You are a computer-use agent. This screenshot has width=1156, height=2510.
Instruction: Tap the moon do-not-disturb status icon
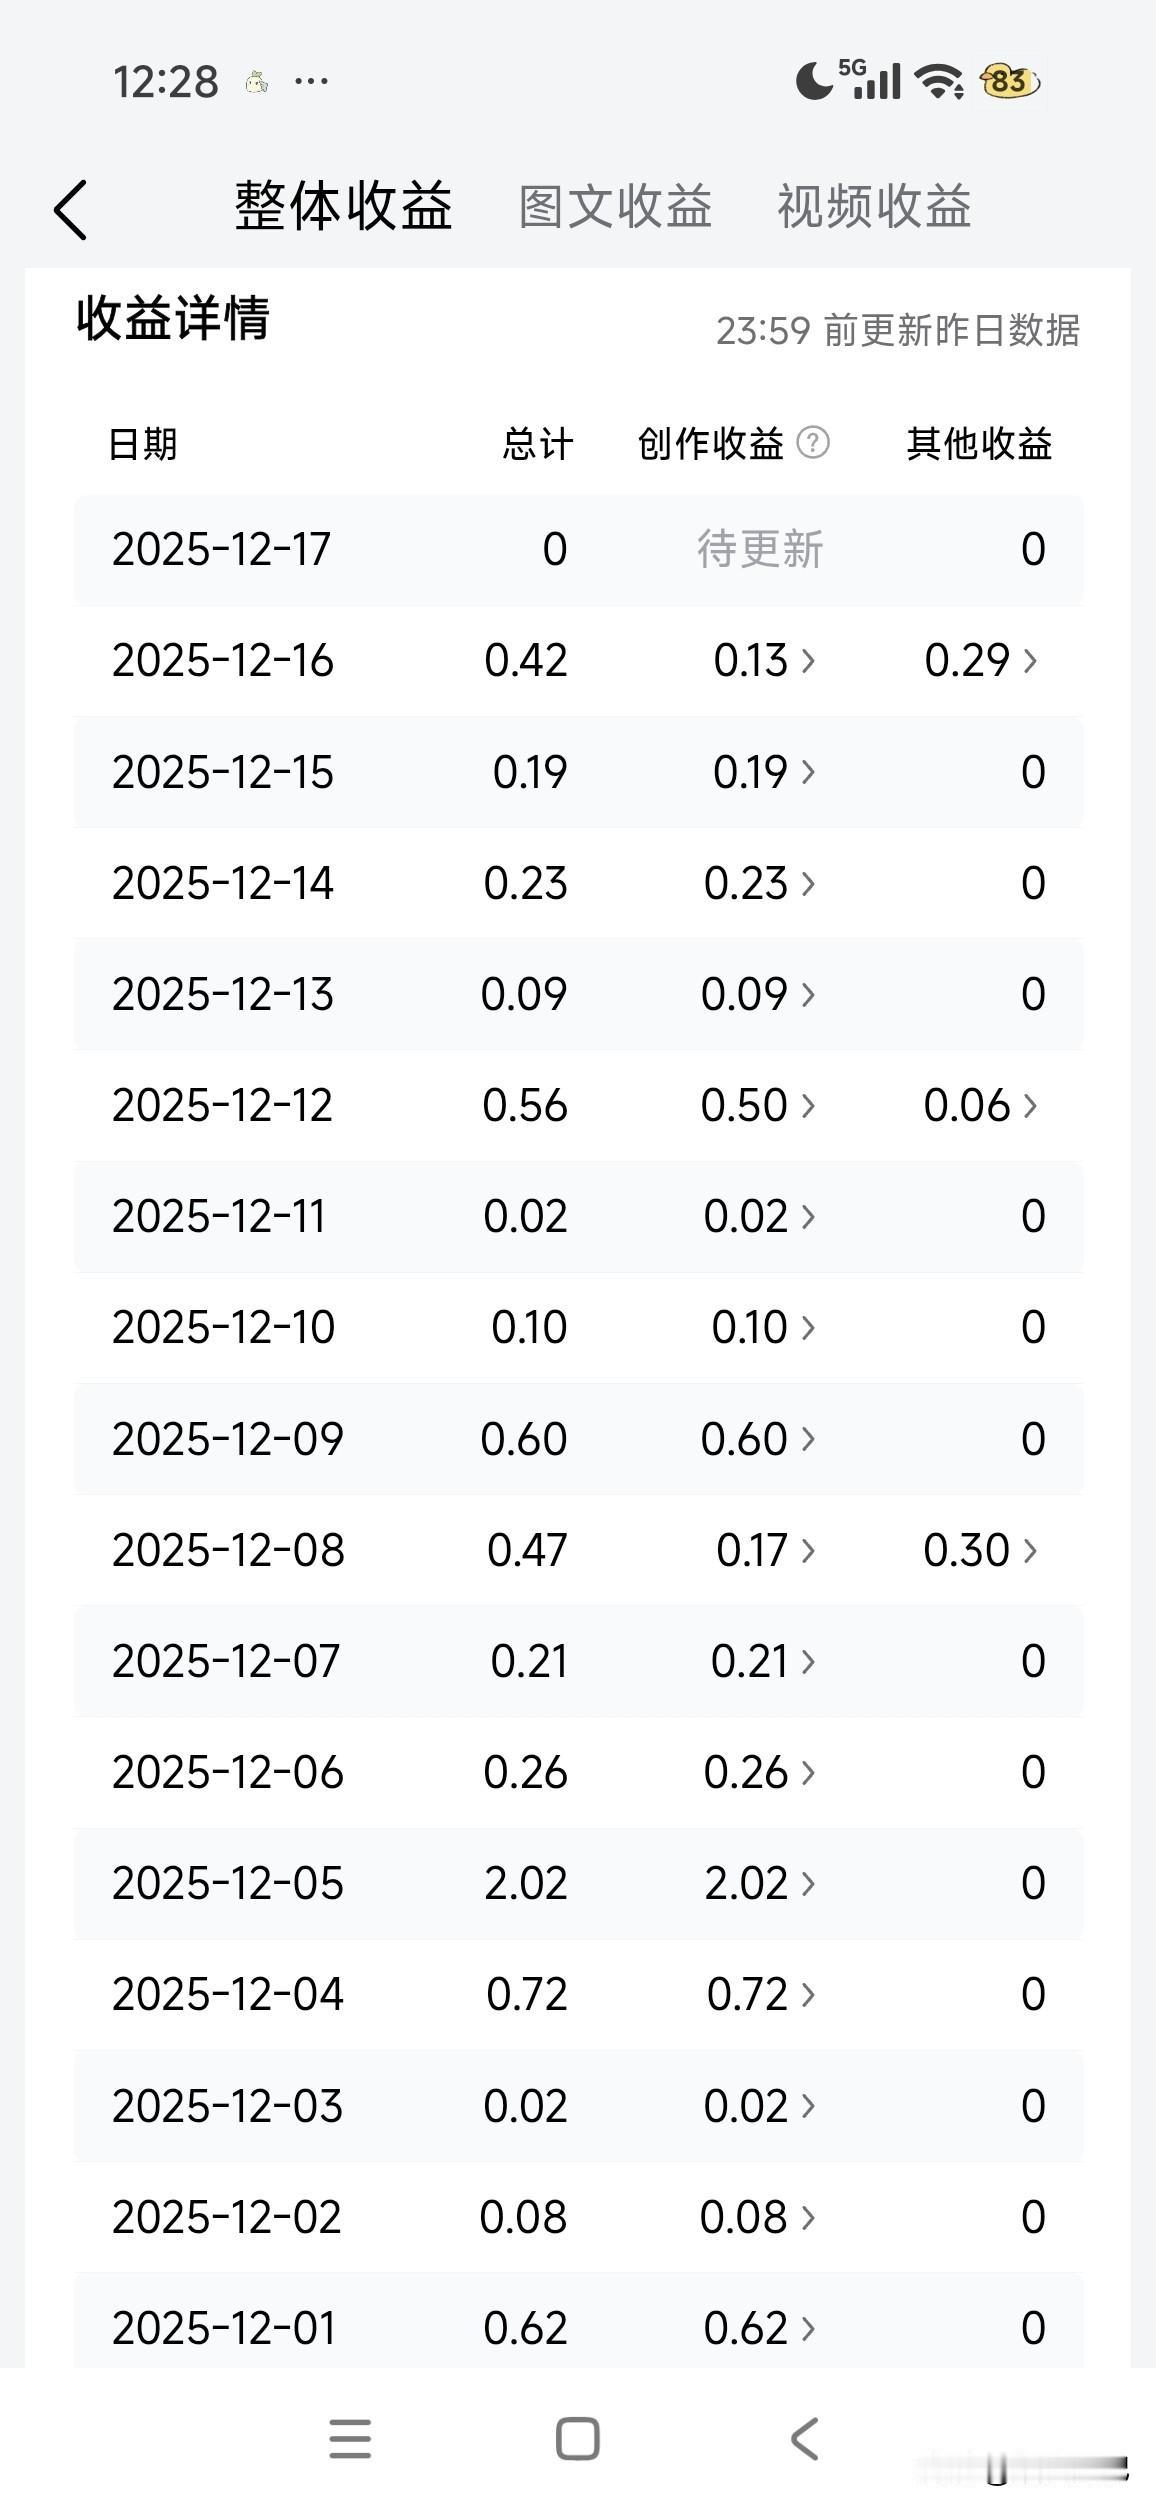814,81
